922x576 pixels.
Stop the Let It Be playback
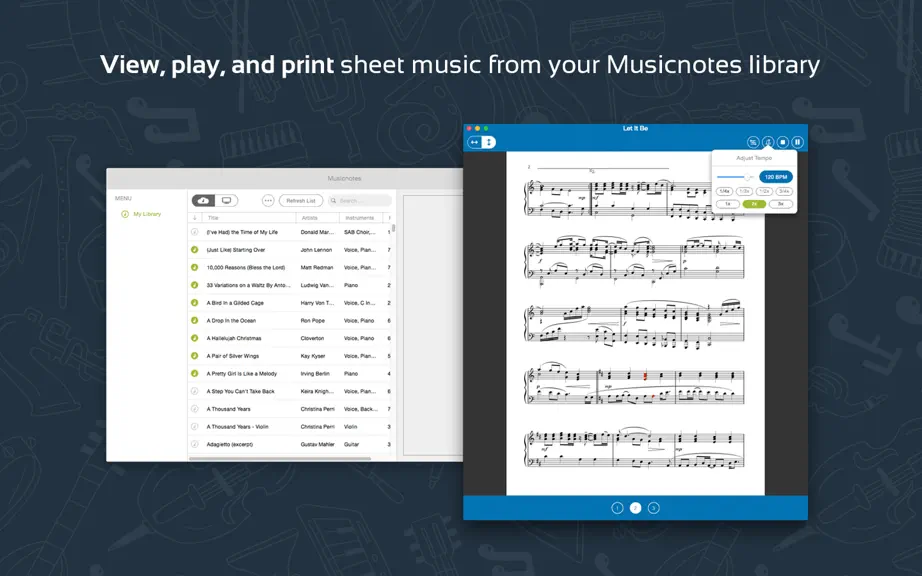(783, 142)
